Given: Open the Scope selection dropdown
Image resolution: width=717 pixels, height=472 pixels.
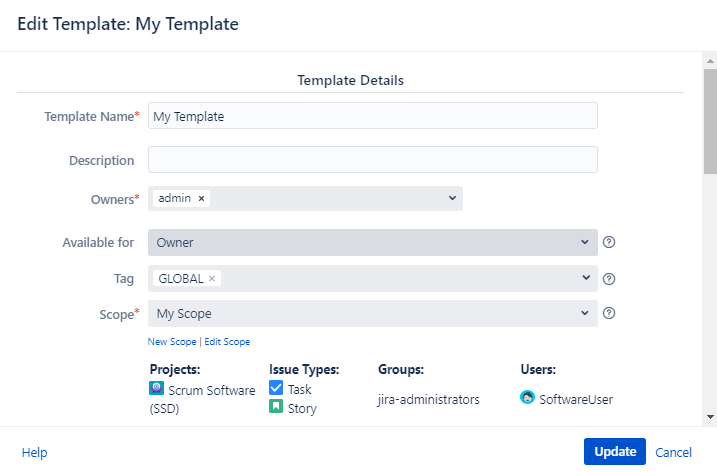Looking at the screenshot, I should [584, 314].
